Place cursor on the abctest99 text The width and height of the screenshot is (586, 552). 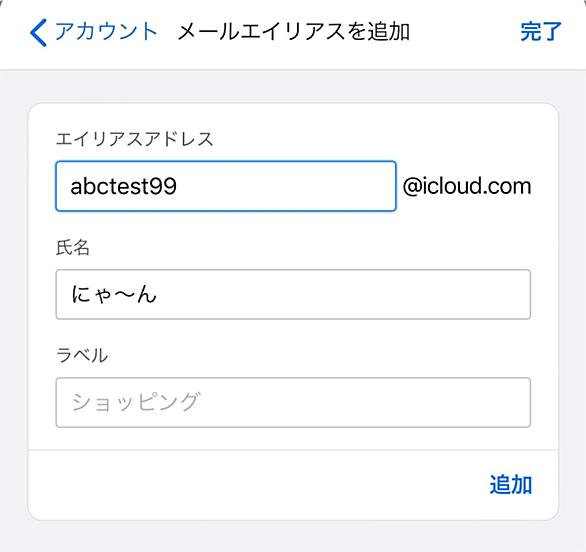point(123,186)
